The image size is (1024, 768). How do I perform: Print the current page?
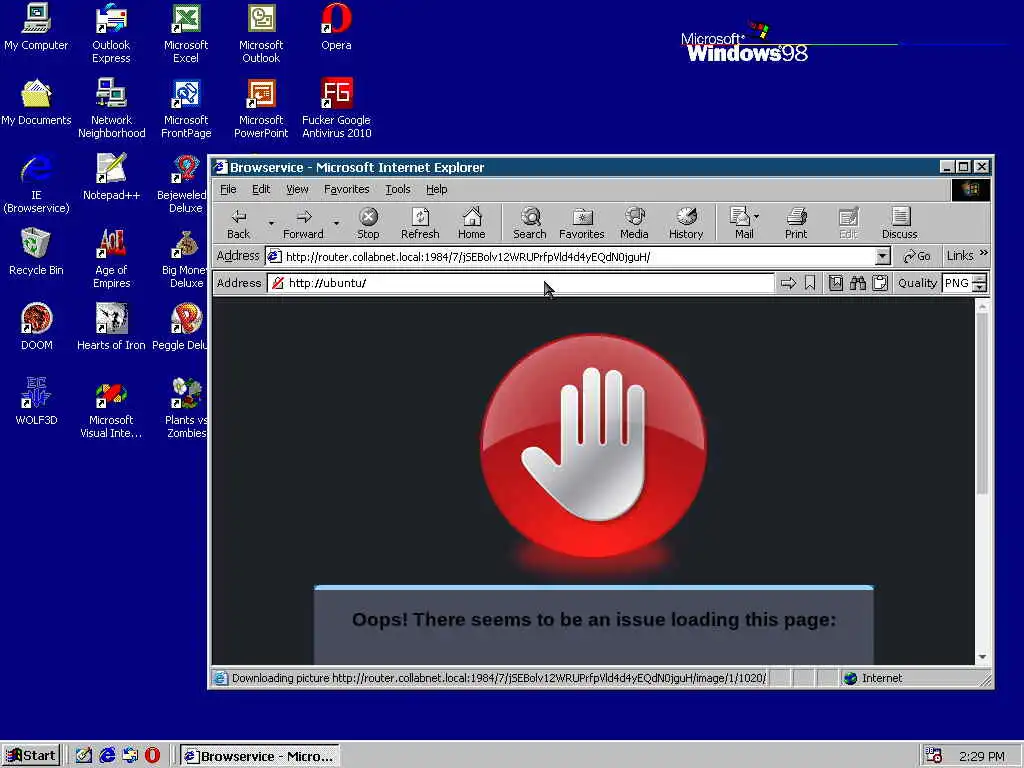[x=796, y=223]
